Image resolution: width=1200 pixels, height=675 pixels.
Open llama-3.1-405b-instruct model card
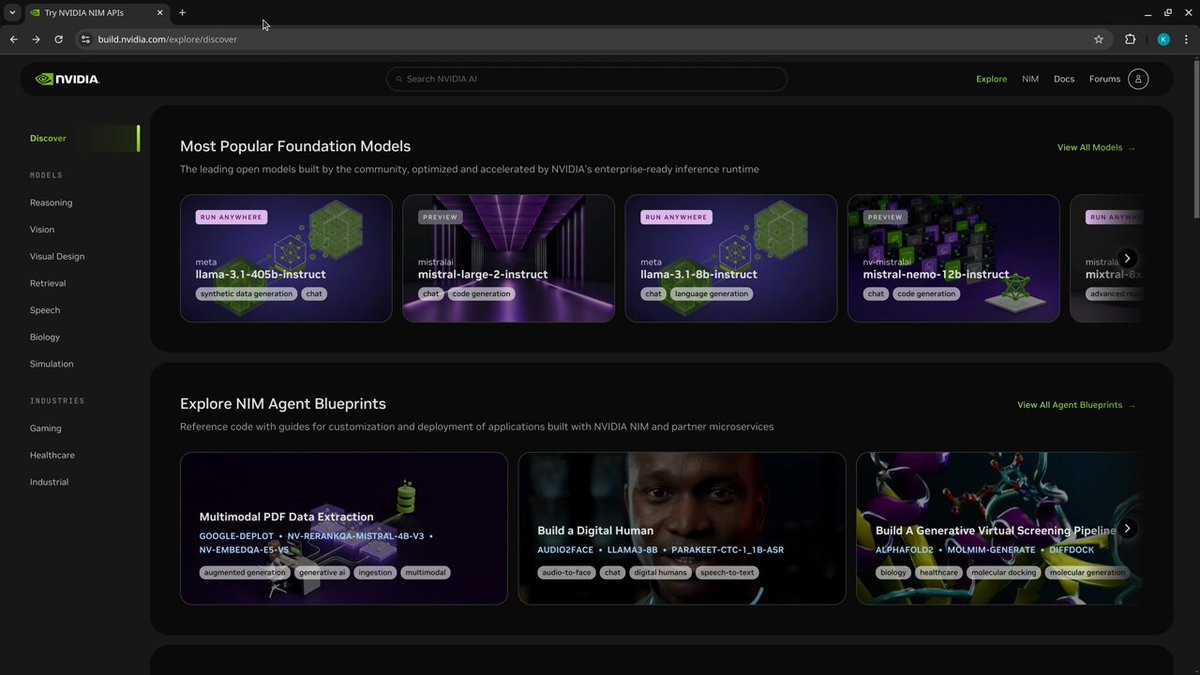tap(286, 258)
